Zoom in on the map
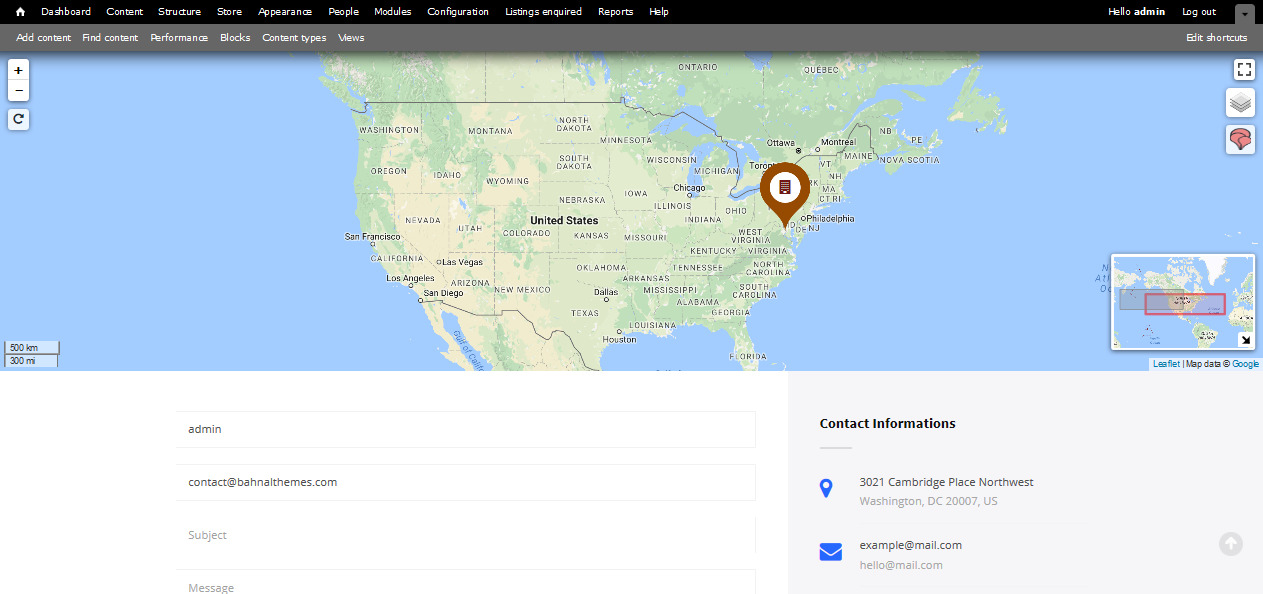The image size is (1263, 594). (x=18, y=70)
